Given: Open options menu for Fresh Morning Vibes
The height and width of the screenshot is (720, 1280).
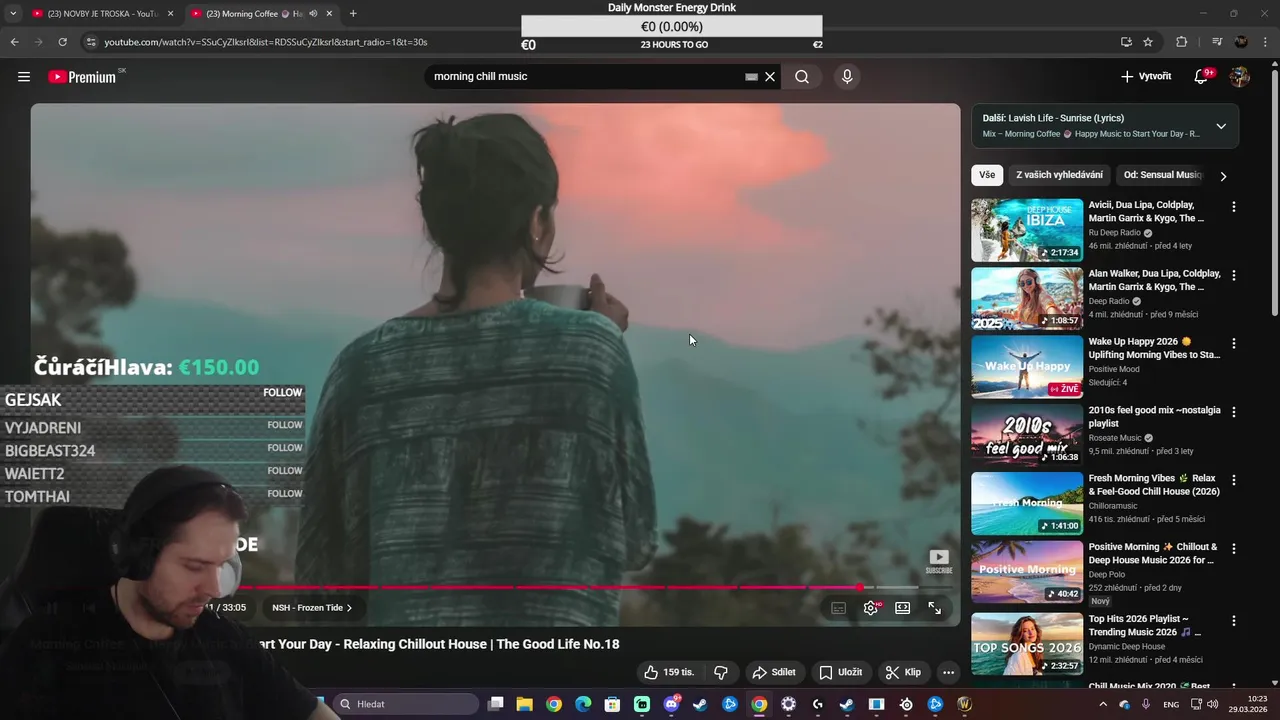Looking at the screenshot, I should [x=1233, y=480].
